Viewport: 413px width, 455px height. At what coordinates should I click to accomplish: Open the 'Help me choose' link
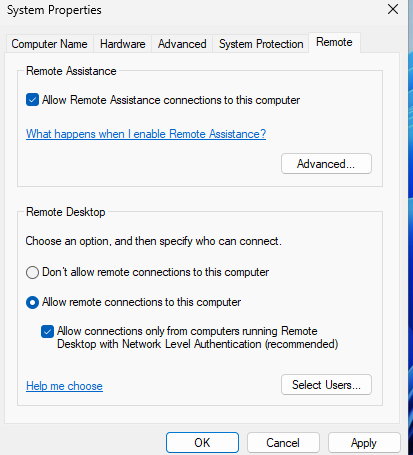coord(64,386)
